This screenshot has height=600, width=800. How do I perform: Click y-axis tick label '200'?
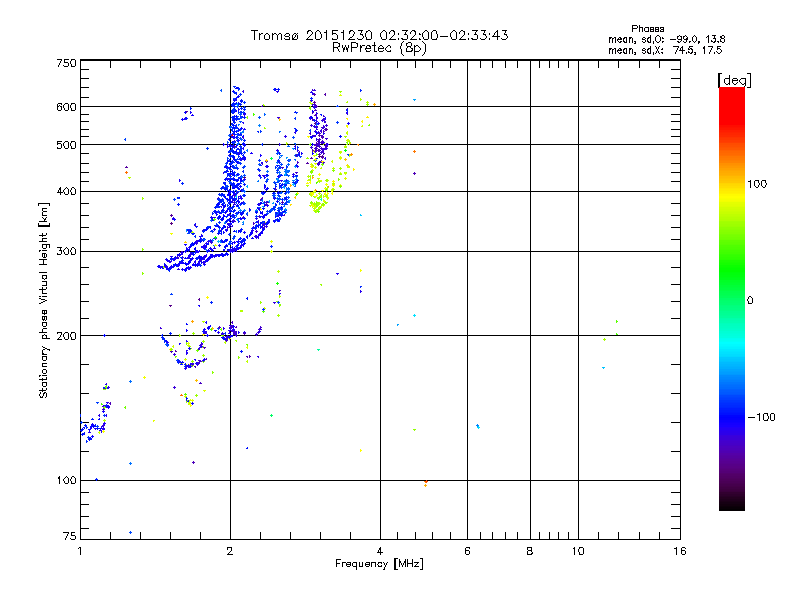pos(66,336)
